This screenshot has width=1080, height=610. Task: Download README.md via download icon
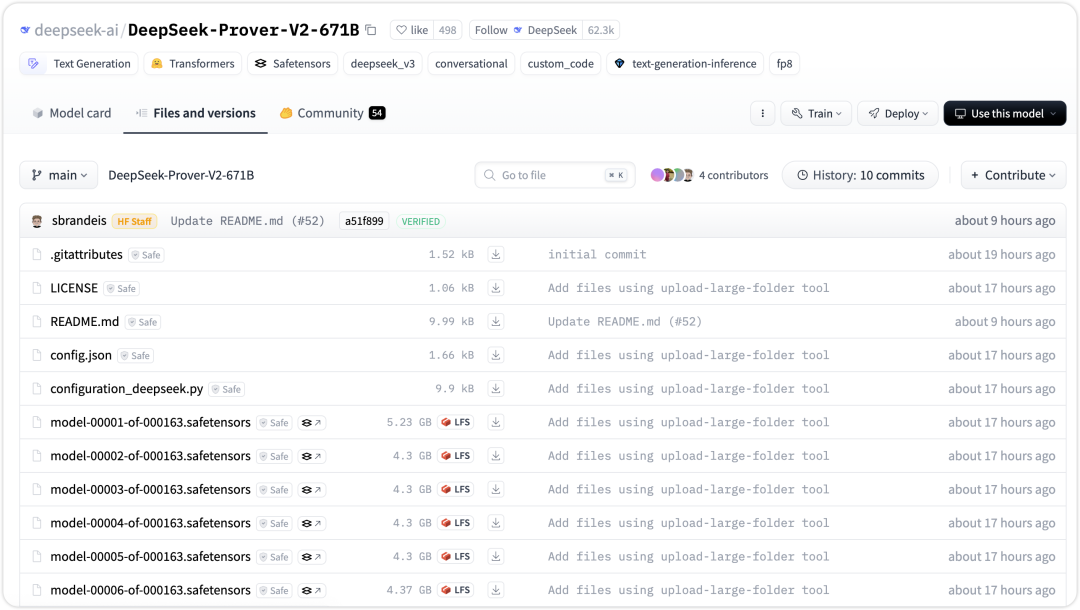tap(495, 322)
